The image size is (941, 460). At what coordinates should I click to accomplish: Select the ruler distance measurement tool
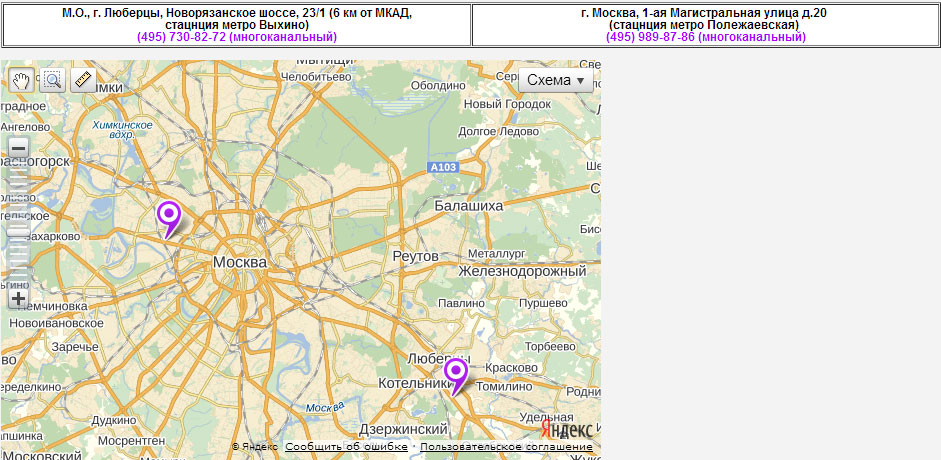click(x=82, y=80)
